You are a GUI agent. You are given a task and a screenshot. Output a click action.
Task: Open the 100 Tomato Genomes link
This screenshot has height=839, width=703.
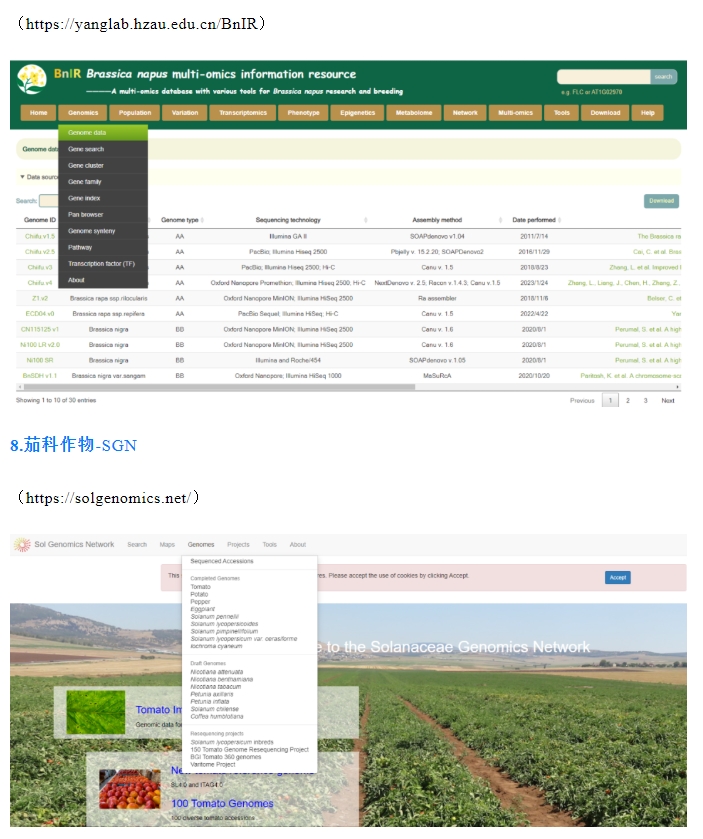tap(223, 806)
